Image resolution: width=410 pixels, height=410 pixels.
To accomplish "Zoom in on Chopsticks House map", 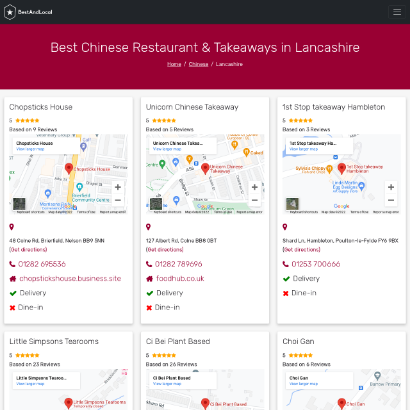I will [x=118, y=187].
